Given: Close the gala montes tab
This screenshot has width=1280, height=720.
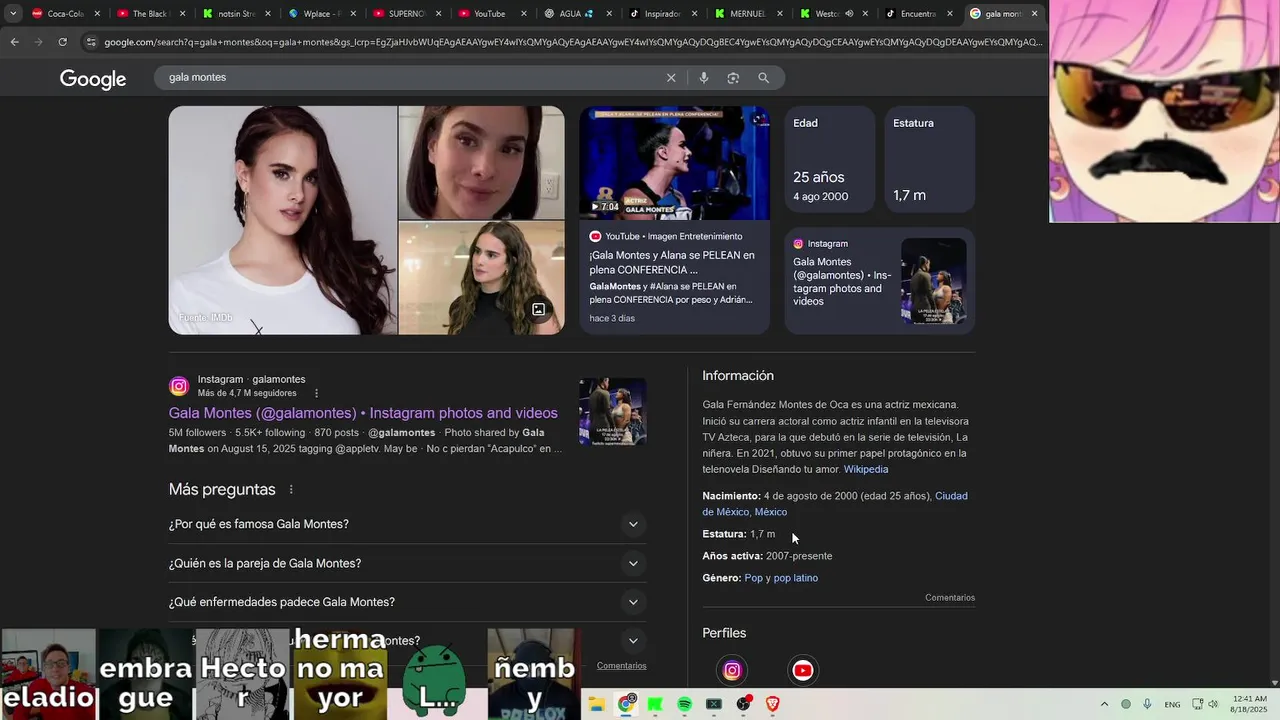Looking at the screenshot, I should point(1034,14).
